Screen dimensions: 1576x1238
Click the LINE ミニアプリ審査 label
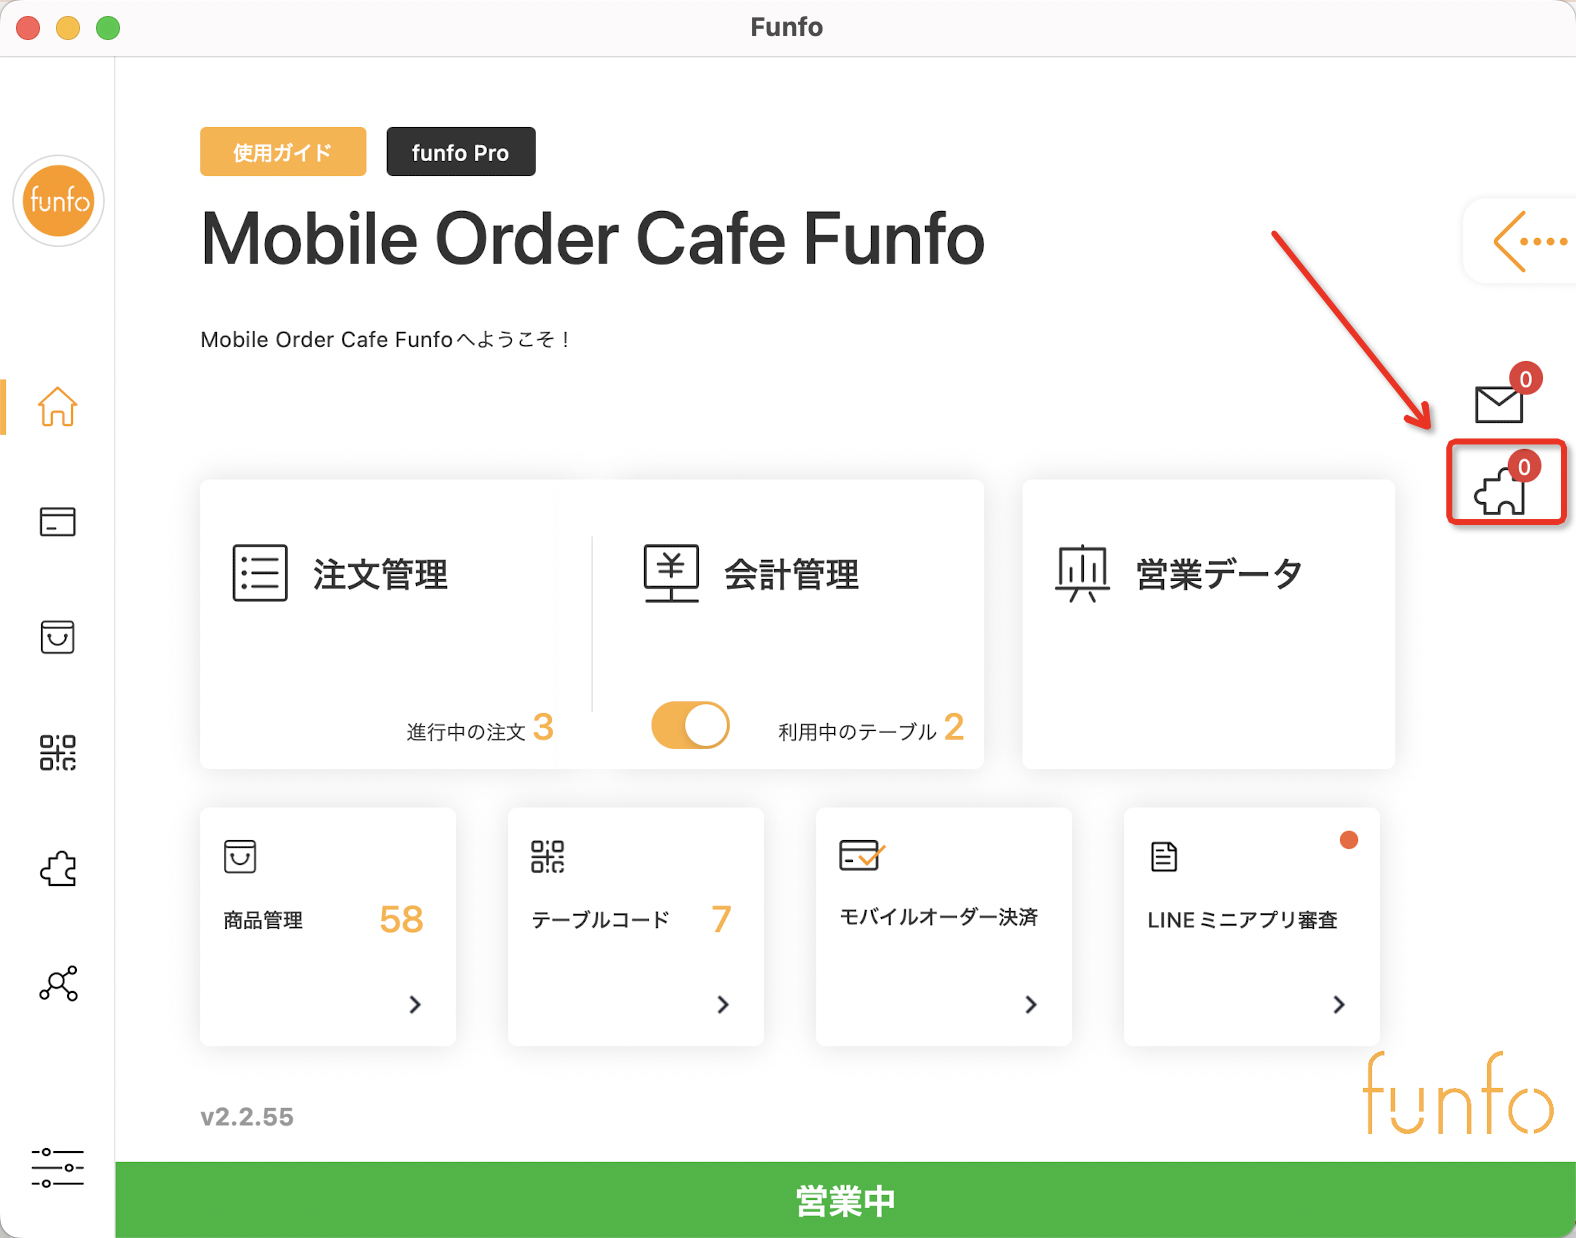pyautogui.click(x=1242, y=920)
